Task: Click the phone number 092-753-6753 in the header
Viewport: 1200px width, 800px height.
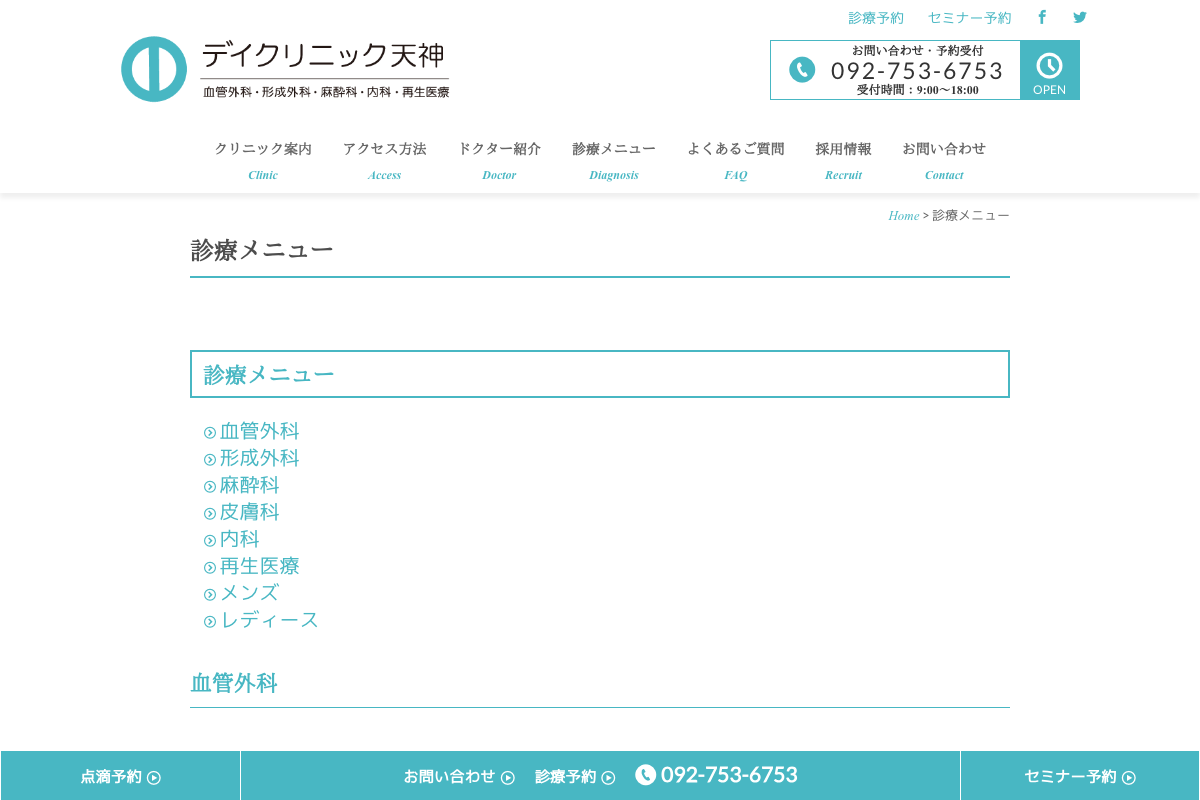Action: (916, 70)
